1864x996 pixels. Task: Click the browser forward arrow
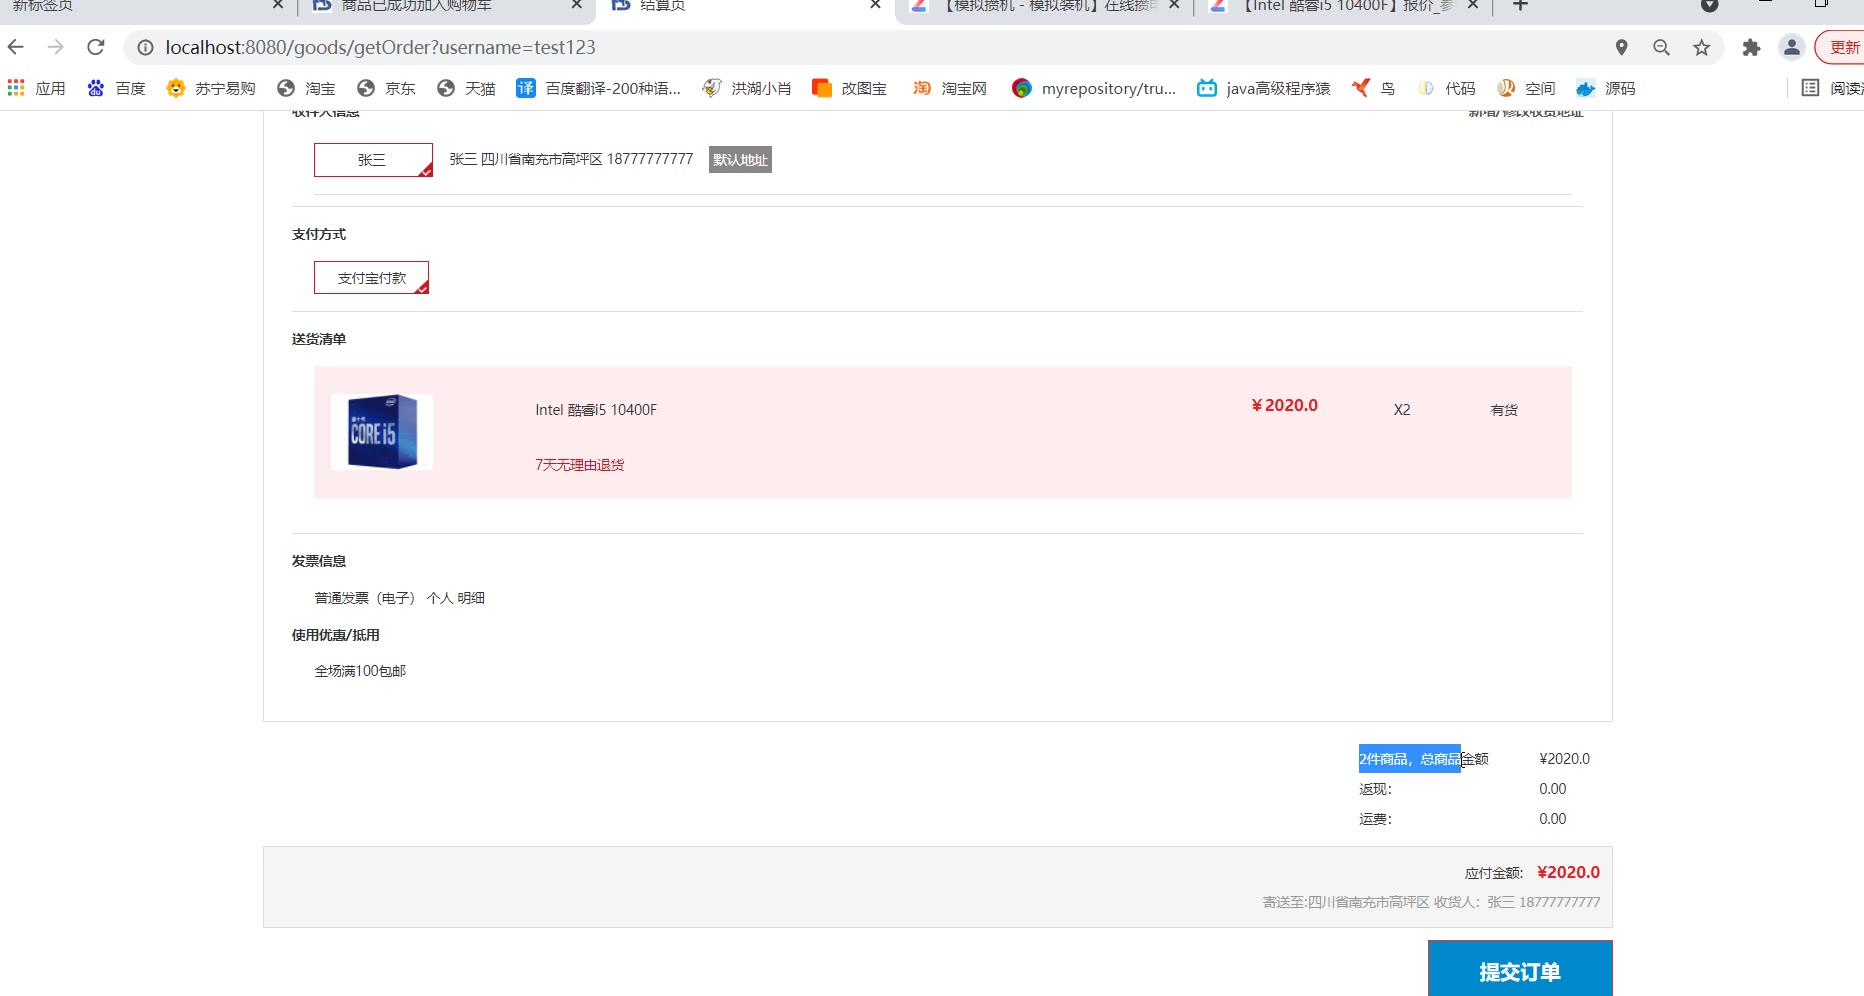56,47
